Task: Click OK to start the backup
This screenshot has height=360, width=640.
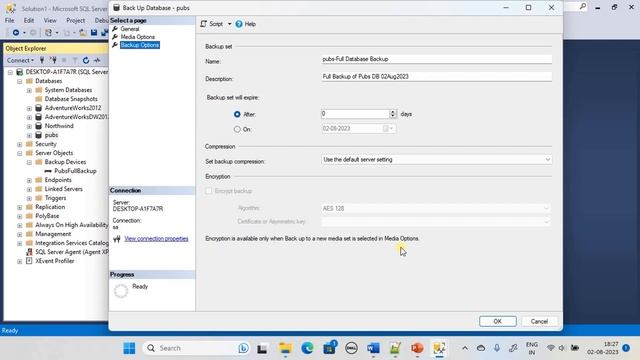Action: tap(498, 322)
